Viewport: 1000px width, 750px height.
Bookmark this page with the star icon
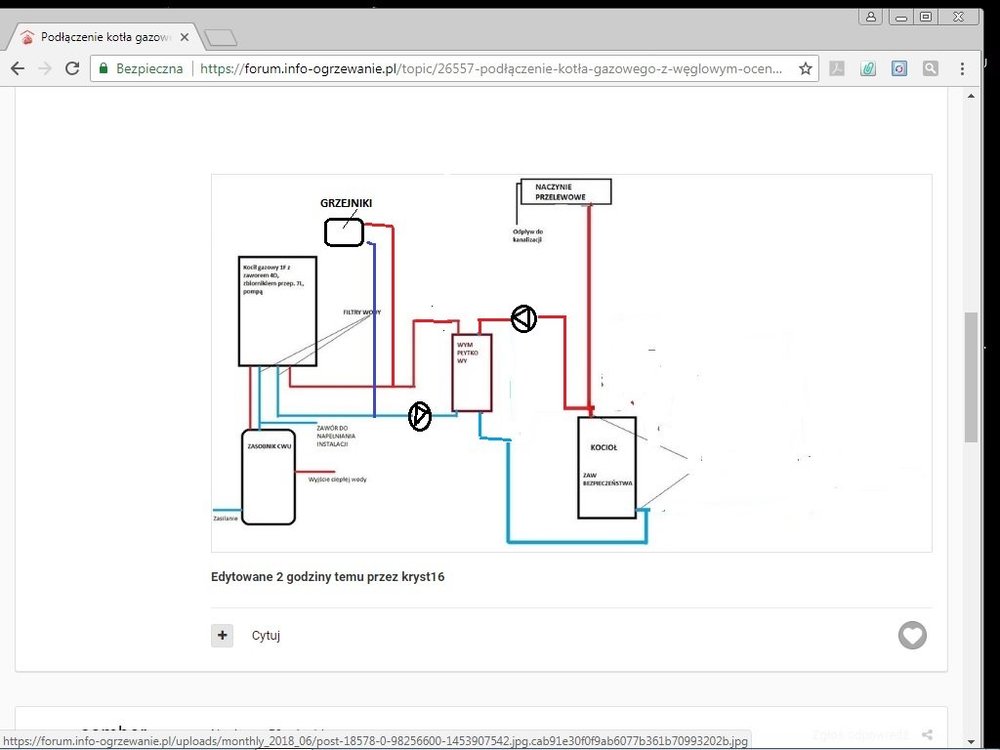(x=805, y=69)
